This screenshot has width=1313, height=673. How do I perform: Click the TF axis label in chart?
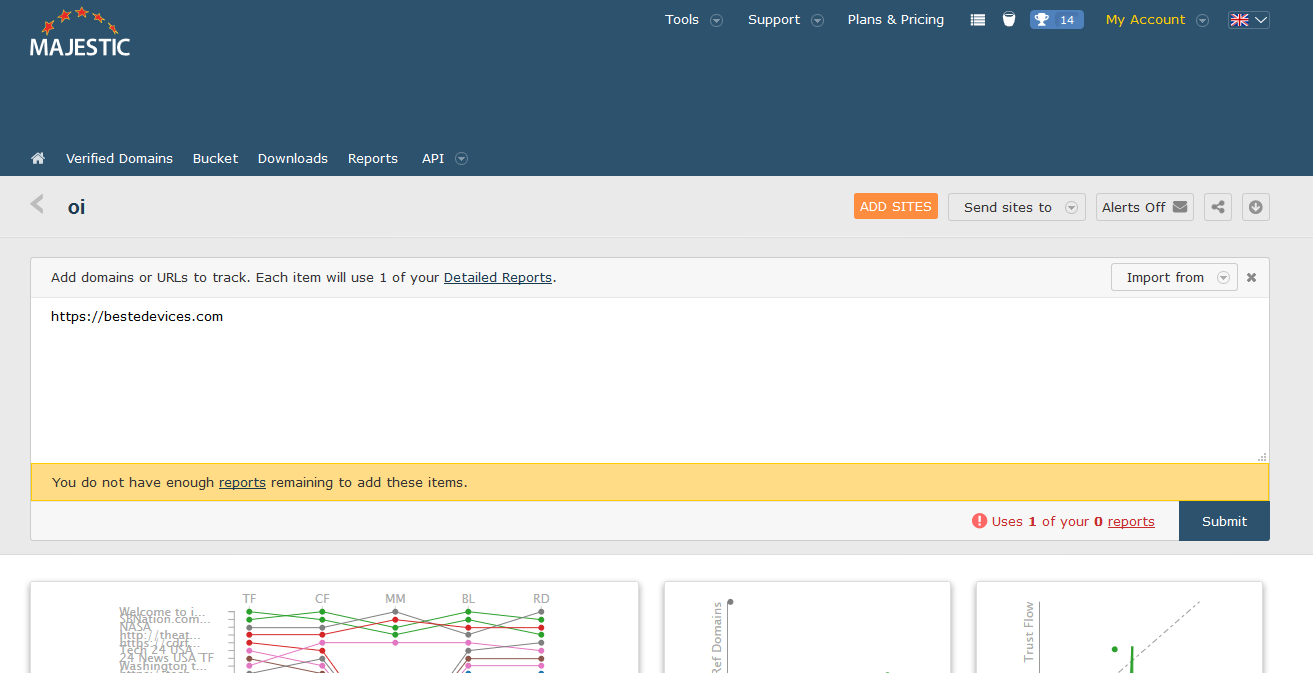click(x=249, y=599)
